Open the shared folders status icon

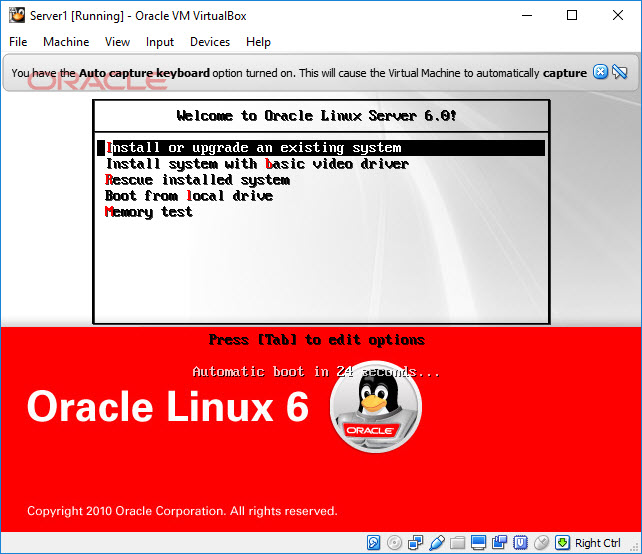coord(458,543)
